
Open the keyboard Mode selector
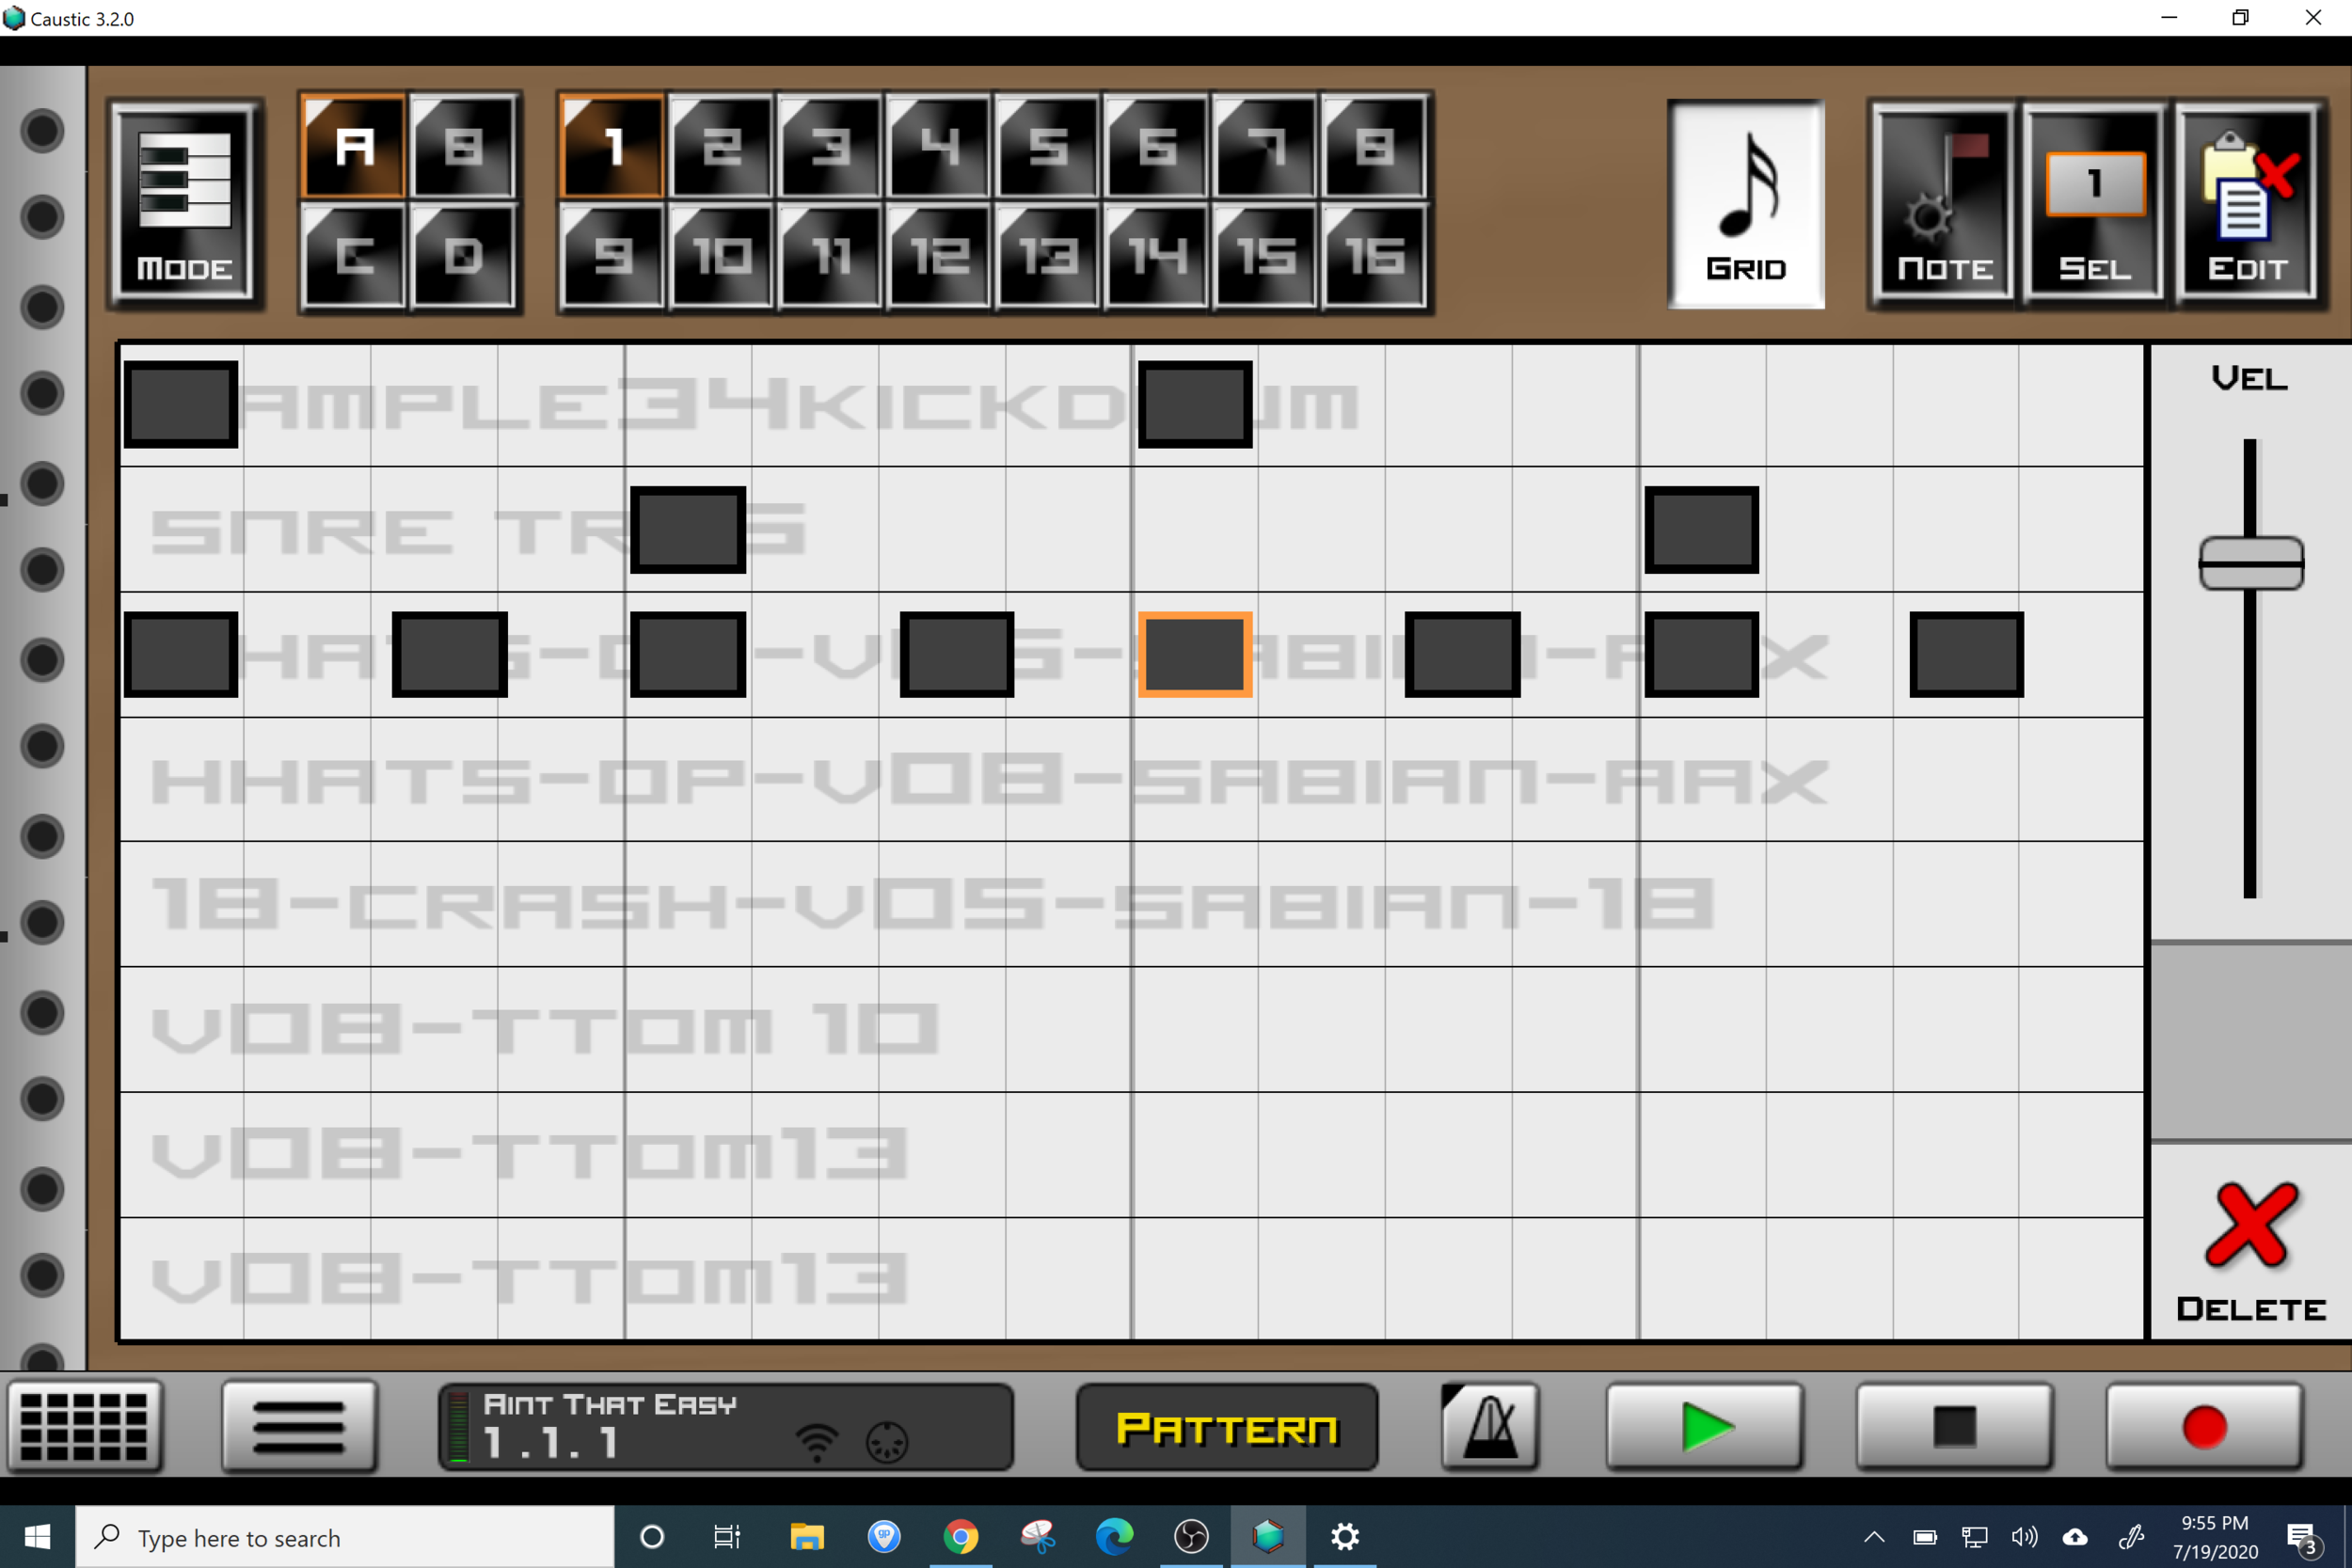click(185, 203)
